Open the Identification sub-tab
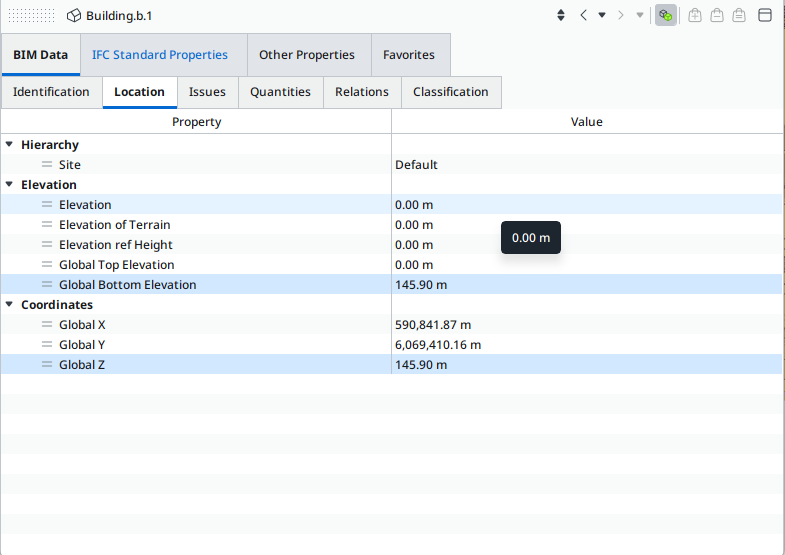The image size is (785, 555). point(51,92)
